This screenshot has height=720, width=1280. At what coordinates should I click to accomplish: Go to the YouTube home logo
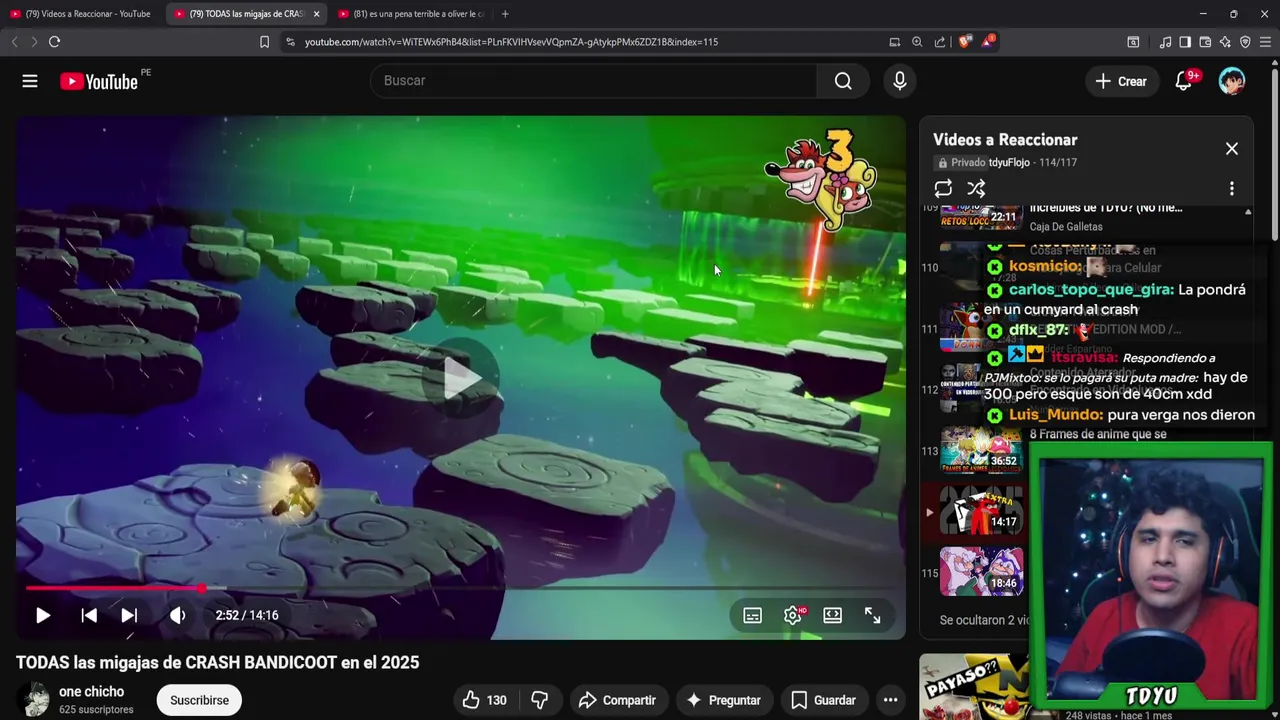click(98, 82)
